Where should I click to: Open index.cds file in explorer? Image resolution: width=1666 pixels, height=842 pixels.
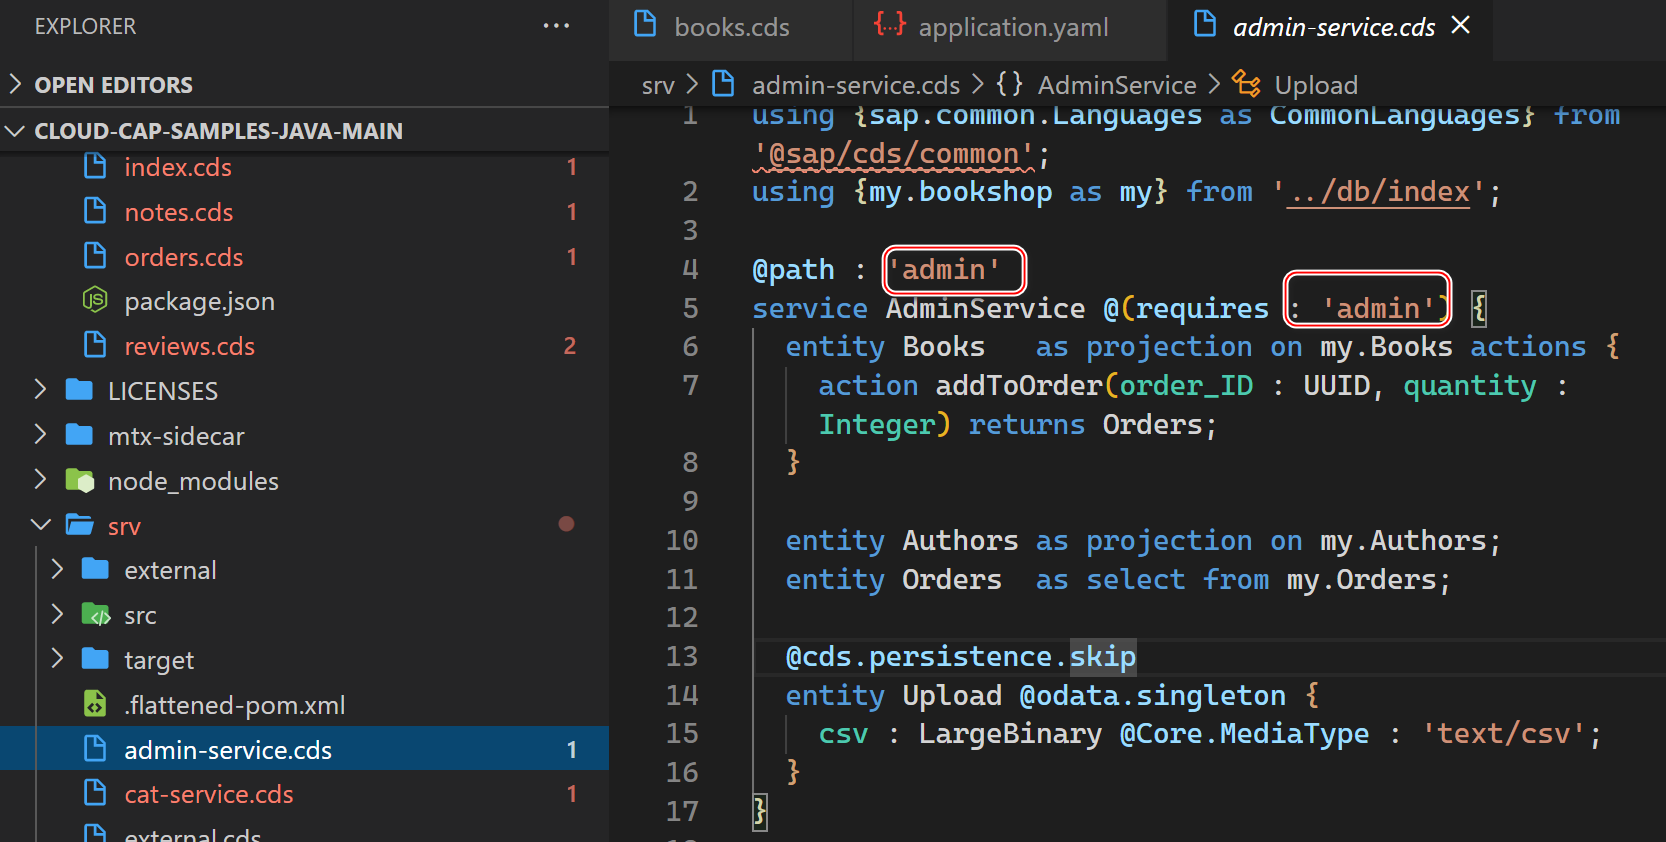(x=178, y=167)
